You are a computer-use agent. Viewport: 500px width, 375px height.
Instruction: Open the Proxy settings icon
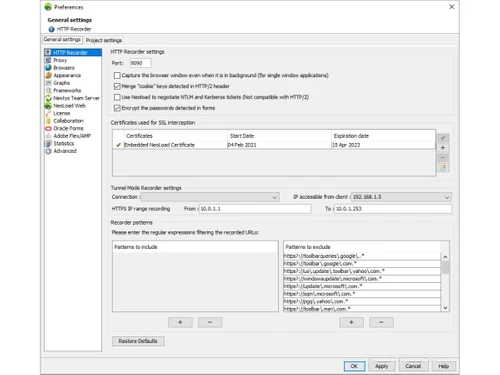point(48,60)
